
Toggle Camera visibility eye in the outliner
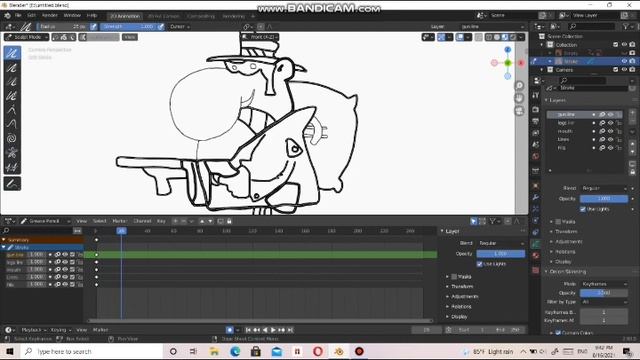coord(624,70)
